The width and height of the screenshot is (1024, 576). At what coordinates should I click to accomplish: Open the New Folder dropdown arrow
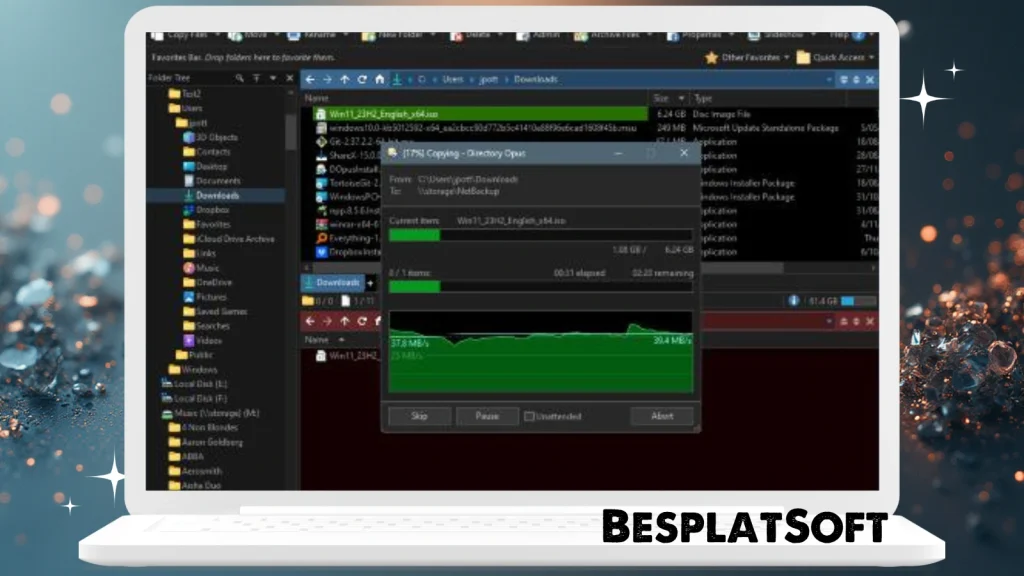(x=432, y=33)
